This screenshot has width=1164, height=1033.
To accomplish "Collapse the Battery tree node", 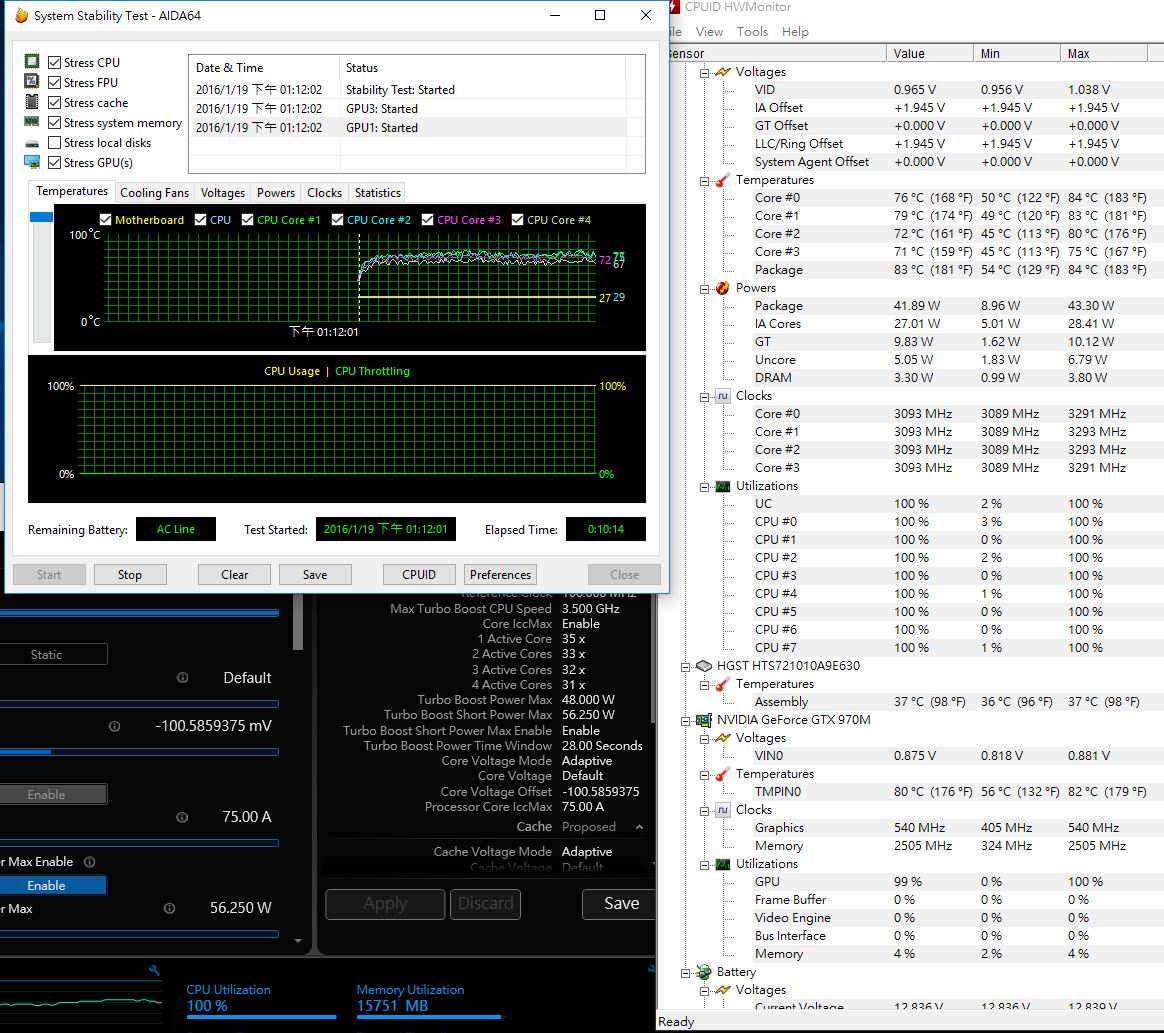I will (685, 973).
